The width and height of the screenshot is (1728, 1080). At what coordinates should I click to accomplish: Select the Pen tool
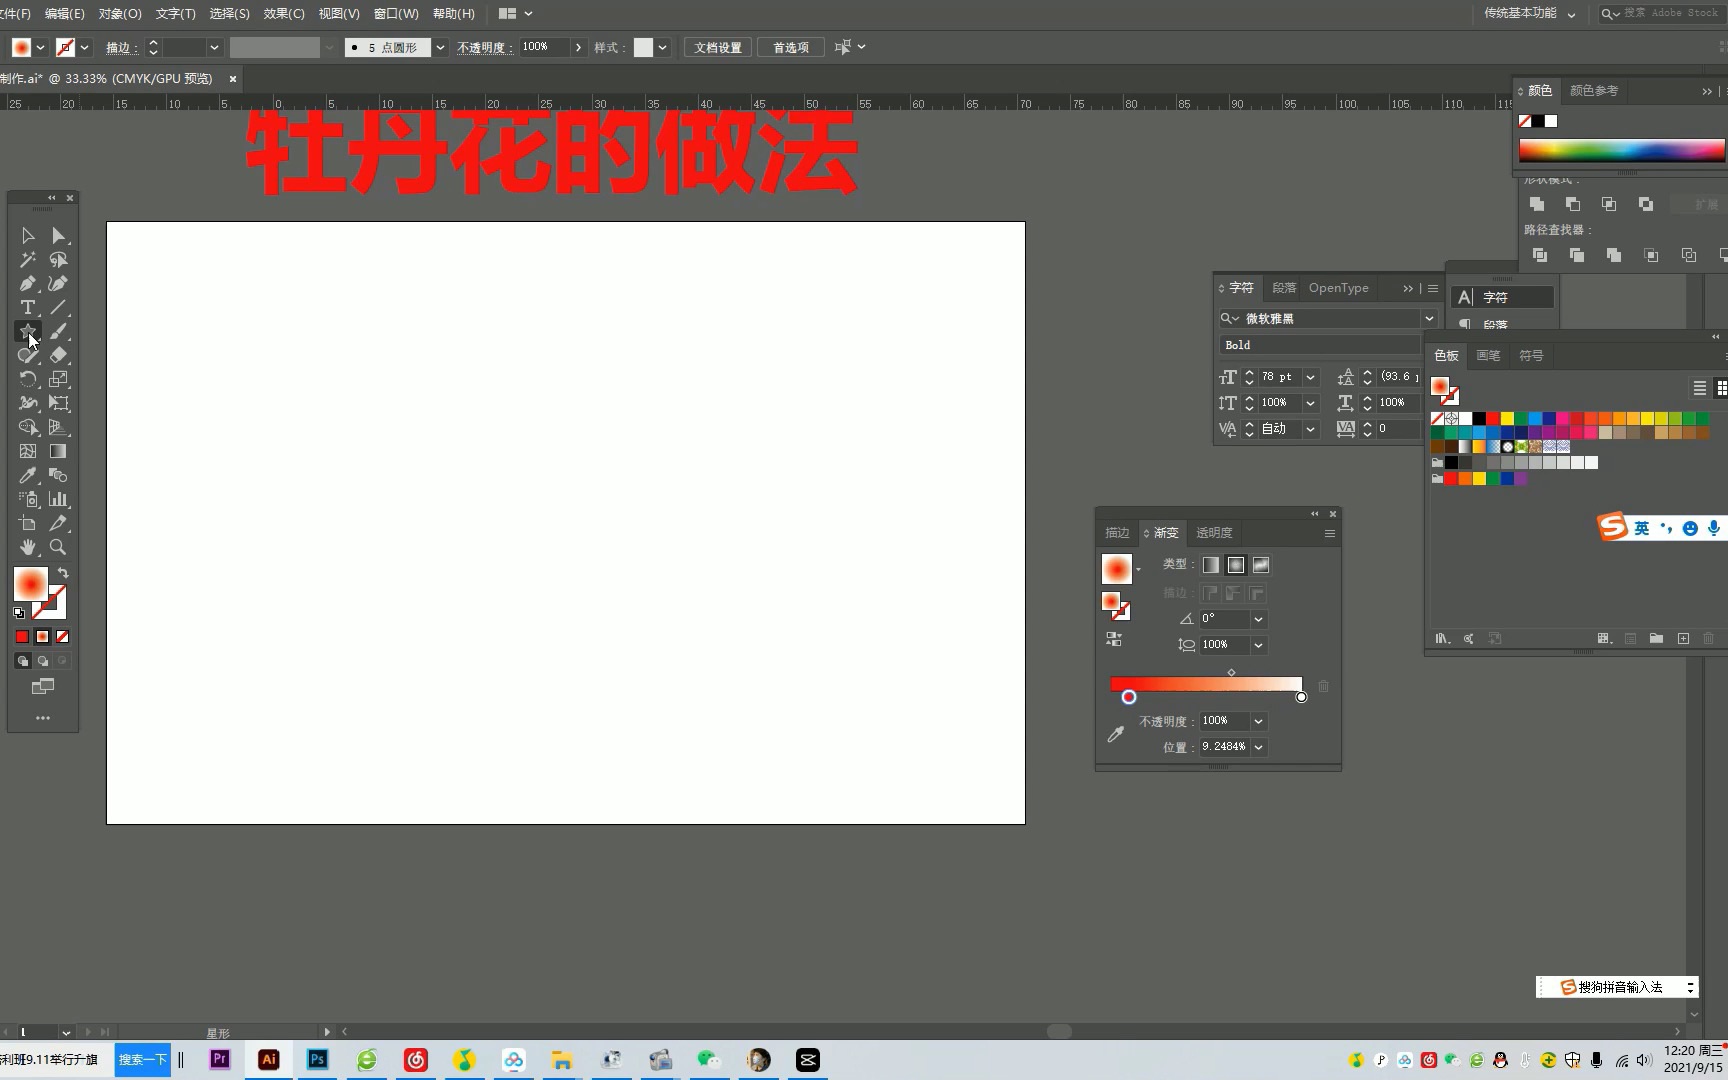point(28,284)
